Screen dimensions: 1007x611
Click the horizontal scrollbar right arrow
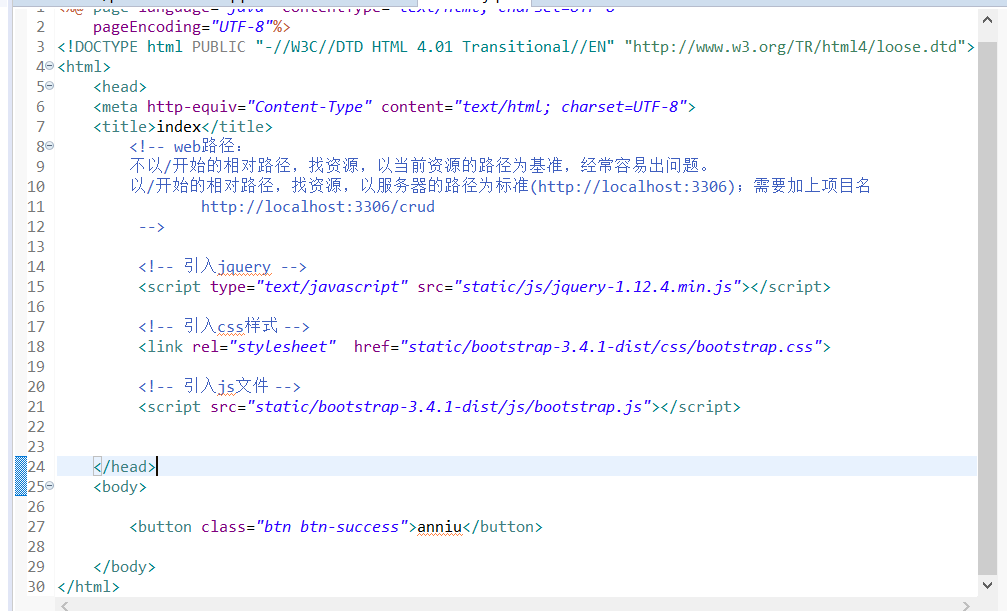(x=966, y=605)
